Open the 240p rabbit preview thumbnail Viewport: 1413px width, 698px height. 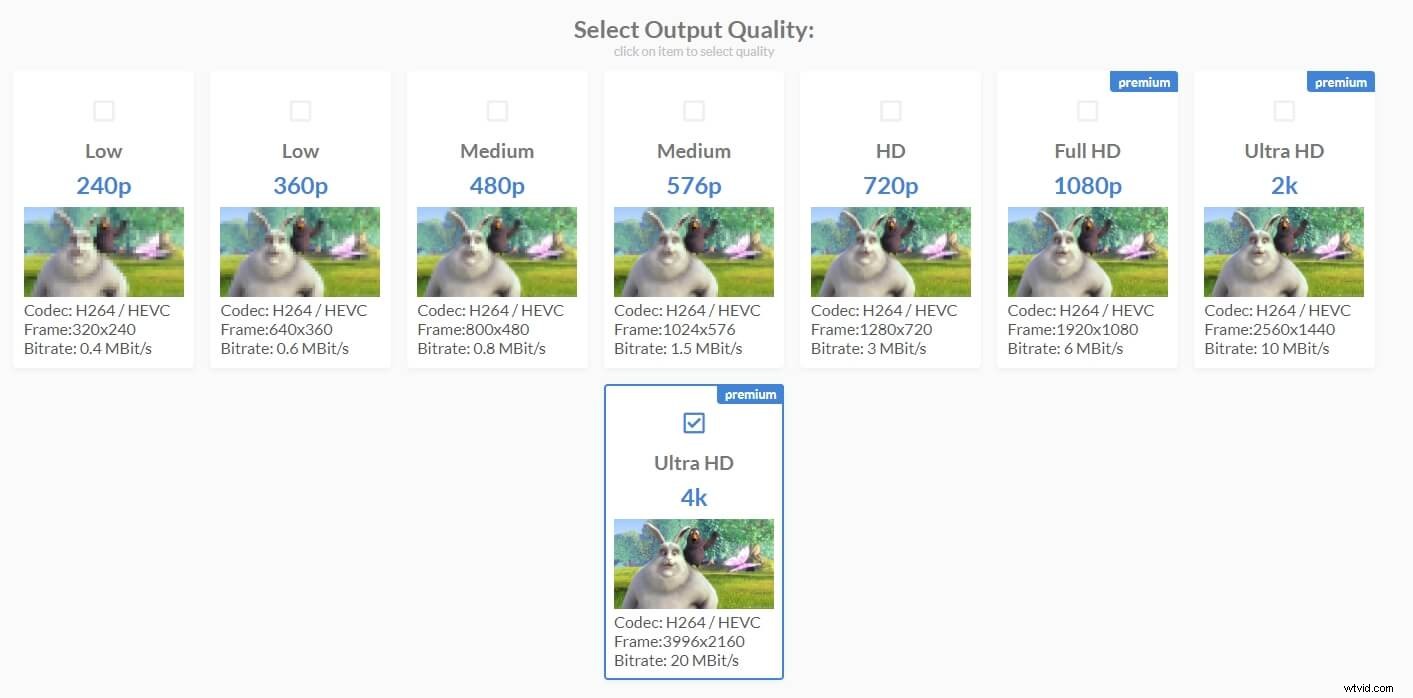(103, 251)
